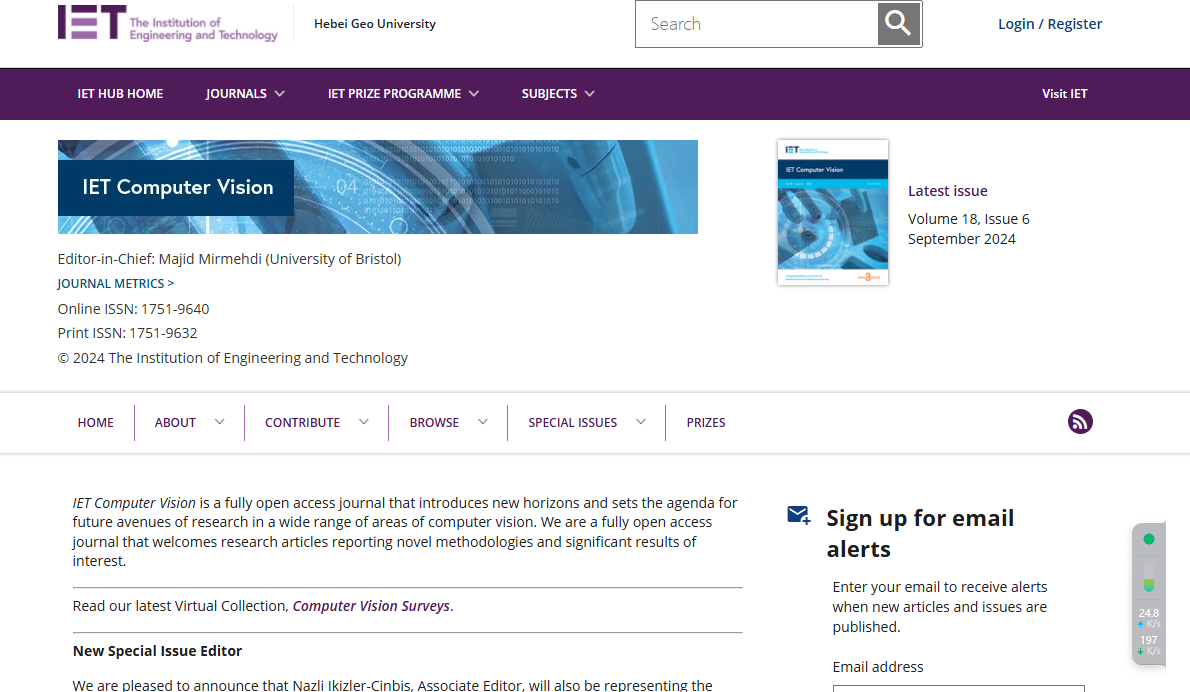Open the BROWSE tab

tap(434, 423)
